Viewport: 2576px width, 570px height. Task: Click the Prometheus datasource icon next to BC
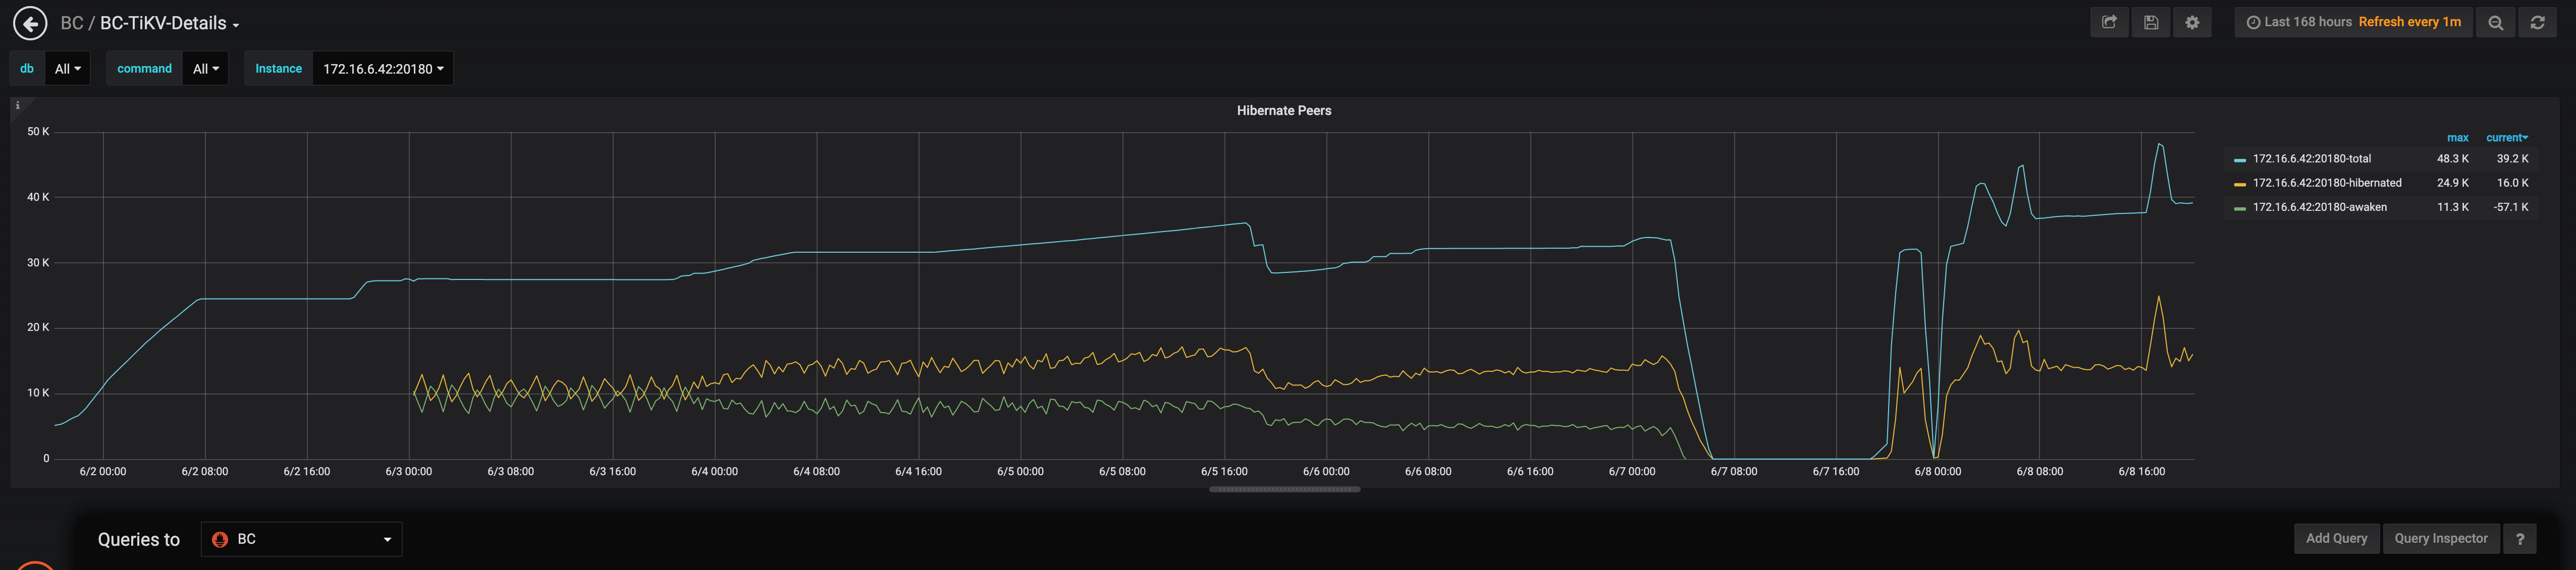[221, 539]
